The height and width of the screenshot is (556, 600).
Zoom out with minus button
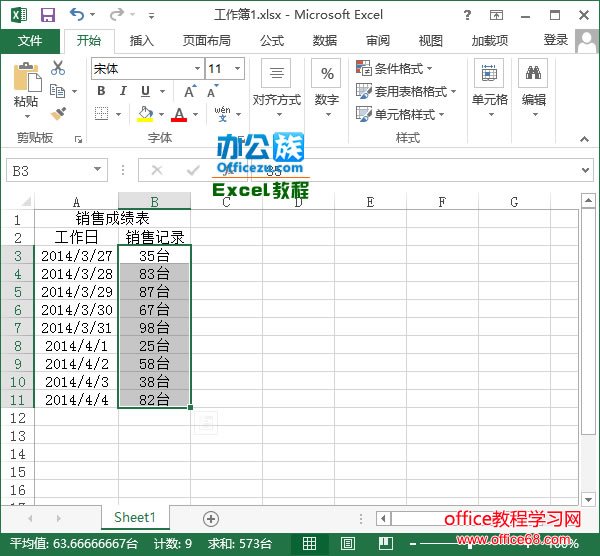pos(413,543)
